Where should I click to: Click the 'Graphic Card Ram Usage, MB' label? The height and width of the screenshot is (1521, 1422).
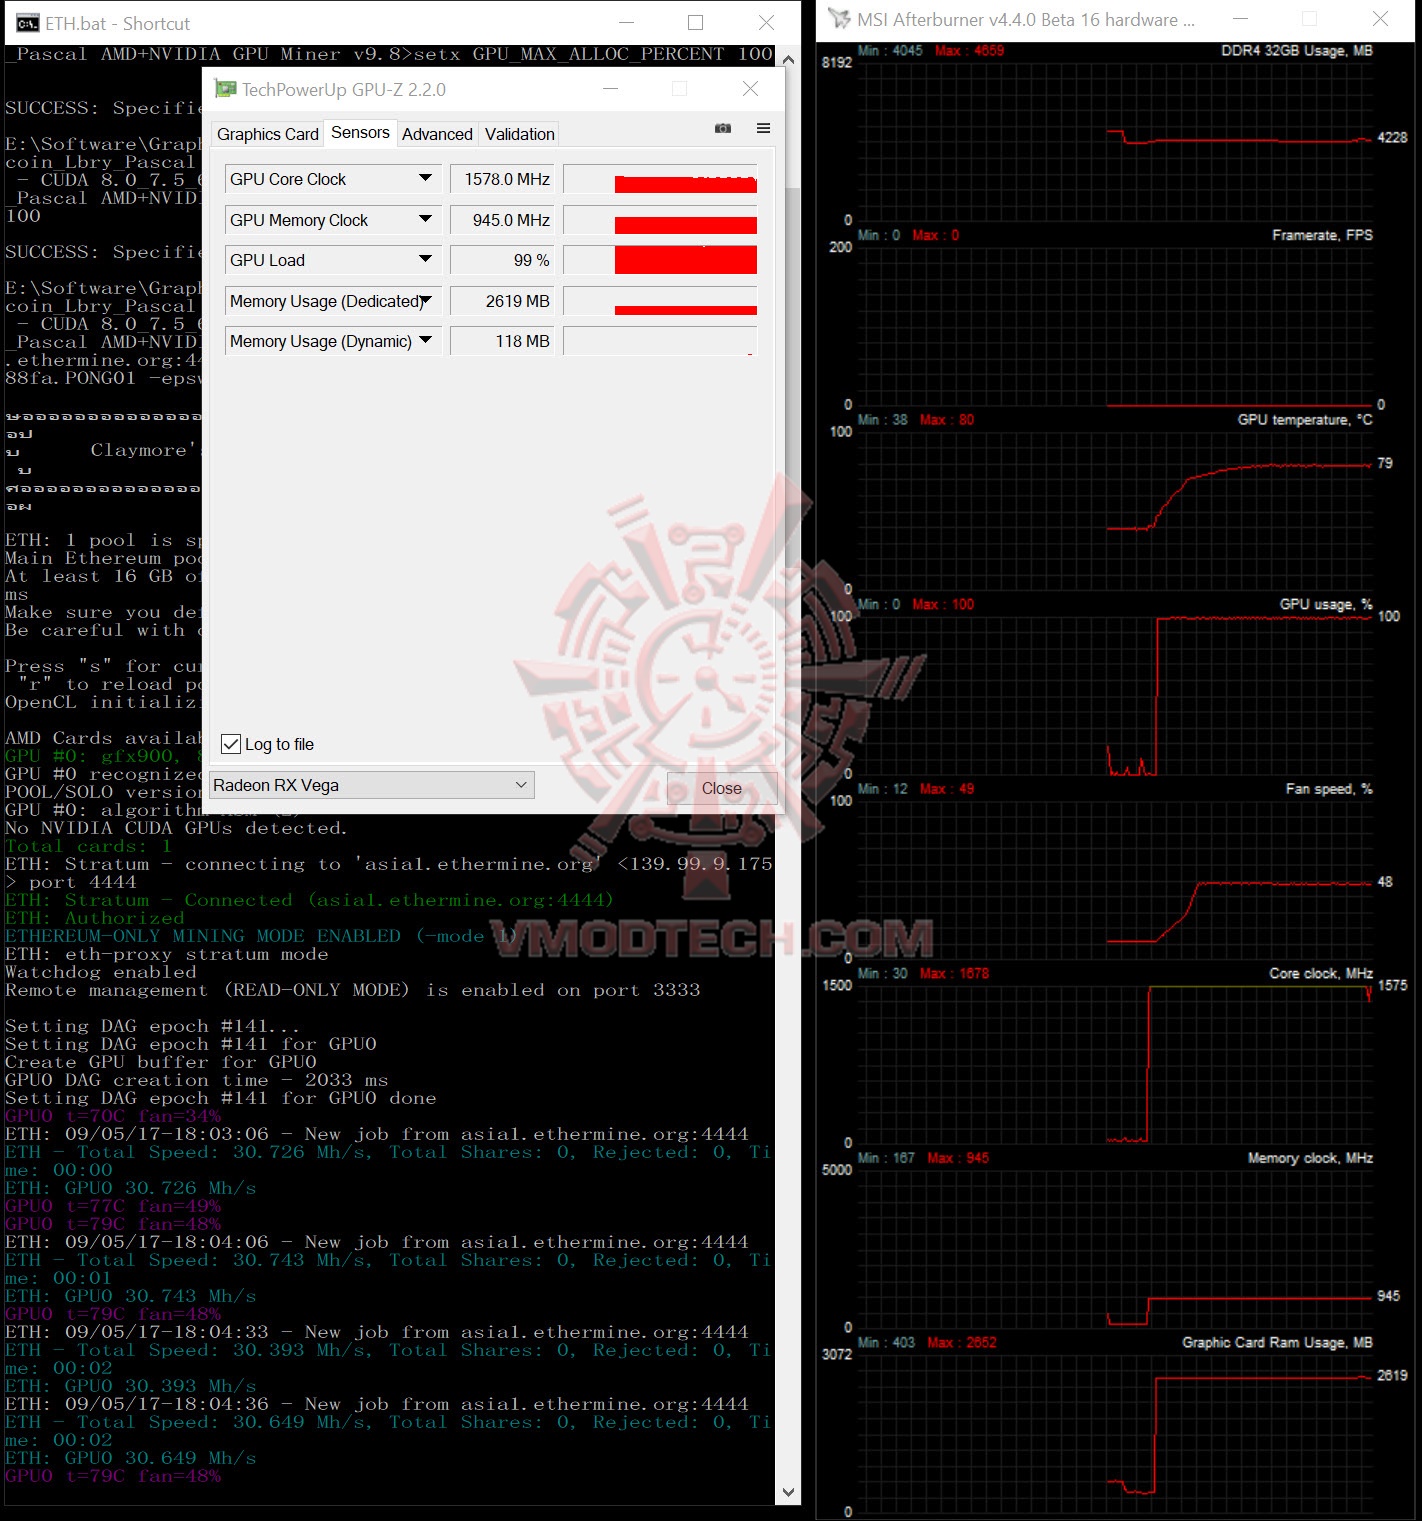(x=1277, y=1342)
